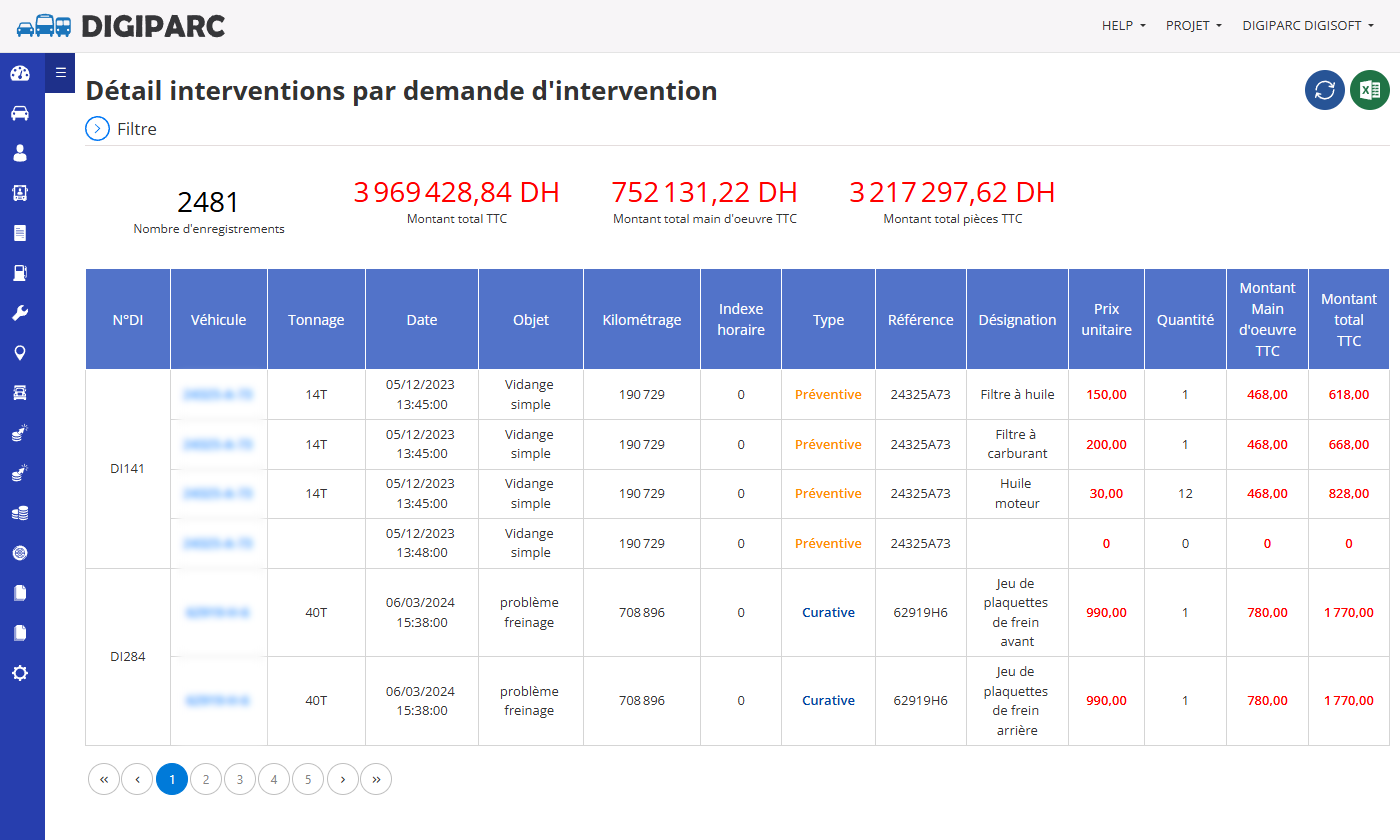Viewport: 1400px width, 840px height.
Task: Open the user person icon in sidebar
Action: coord(20,153)
